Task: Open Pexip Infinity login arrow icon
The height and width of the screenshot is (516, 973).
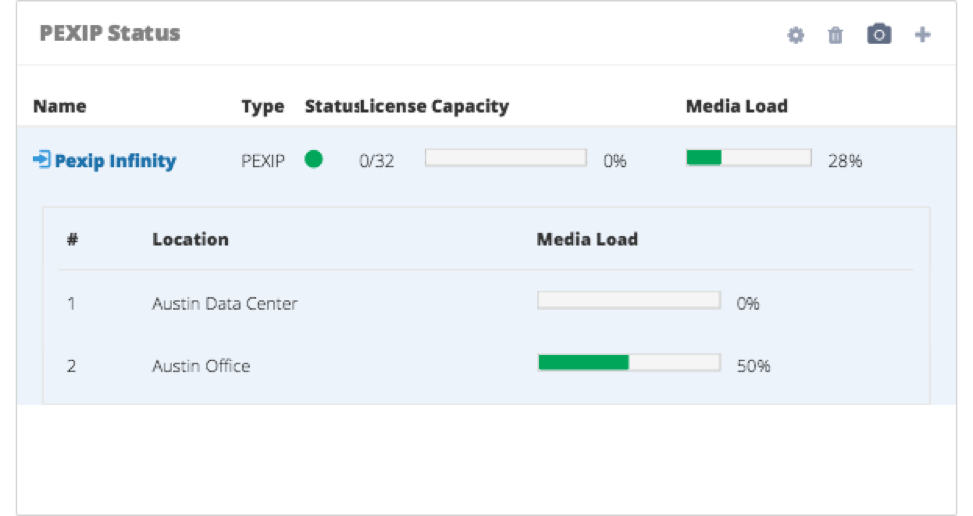Action: click(42, 159)
